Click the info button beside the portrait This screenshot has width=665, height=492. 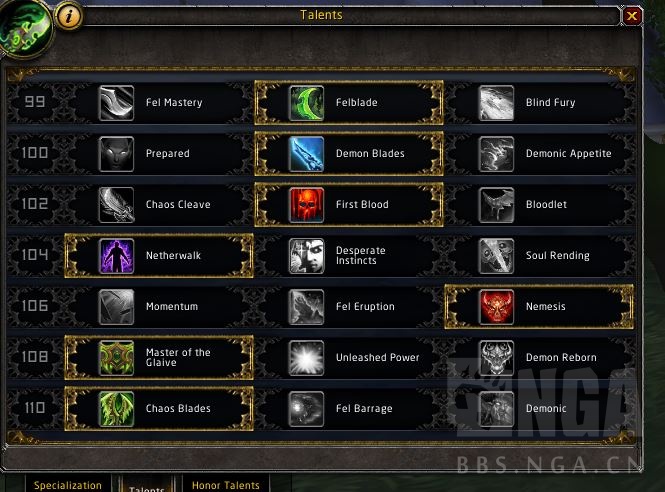point(69,16)
